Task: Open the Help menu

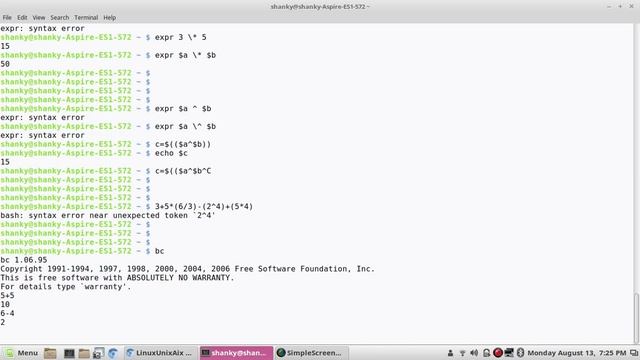Action: tap(109, 18)
